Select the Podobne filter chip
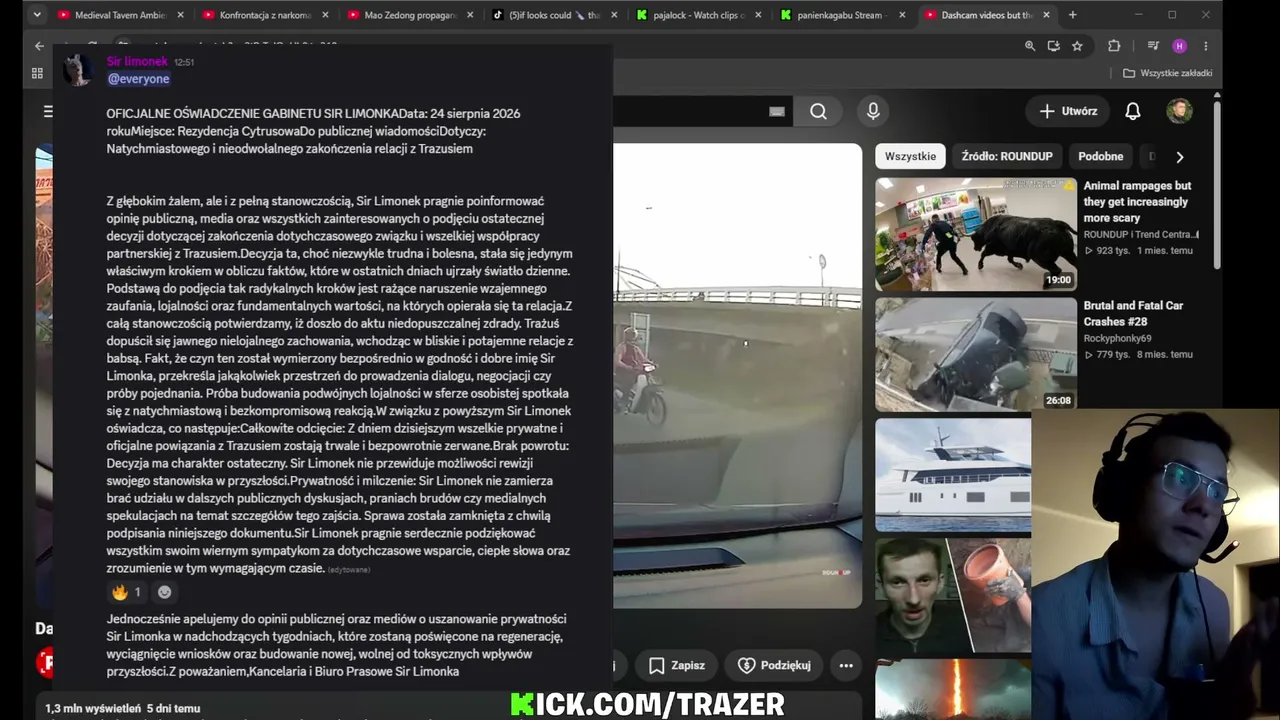Image resolution: width=1280 pixels, height=720 pixels. 1101,156
